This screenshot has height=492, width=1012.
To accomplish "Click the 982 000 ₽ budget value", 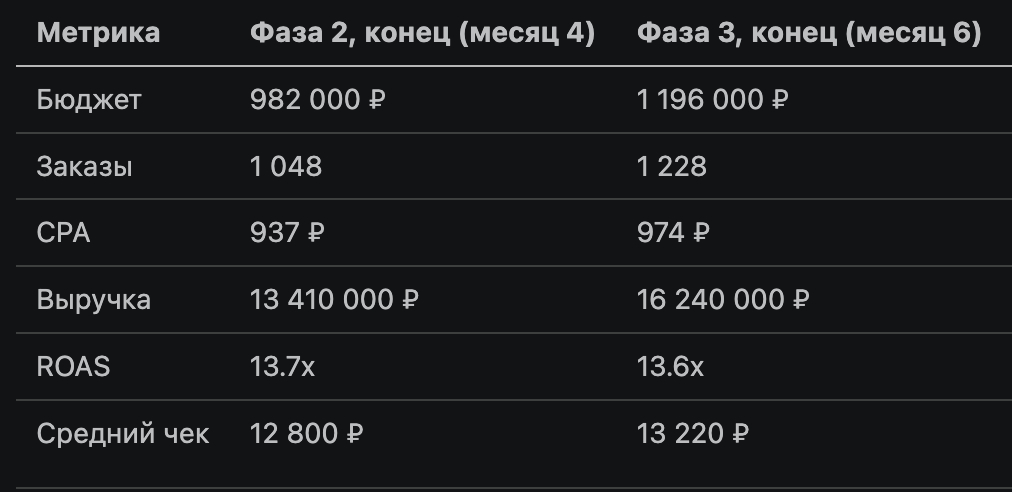I will [x=319, y=100].
